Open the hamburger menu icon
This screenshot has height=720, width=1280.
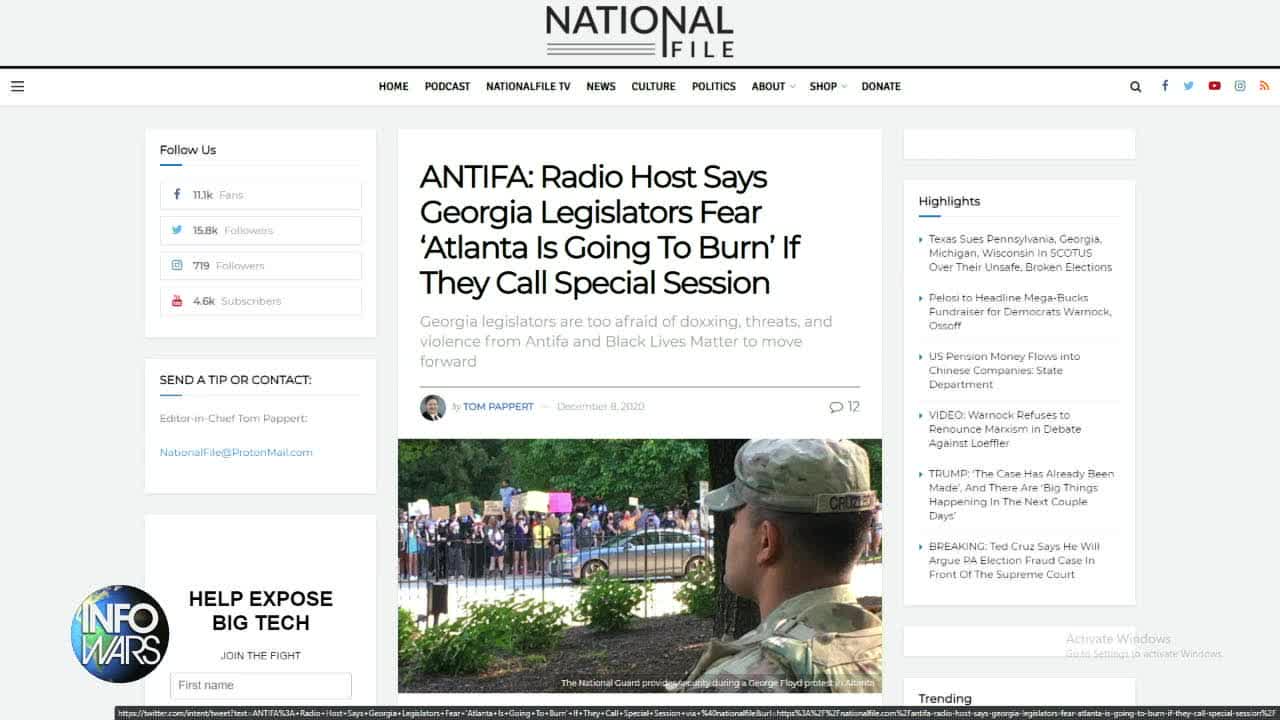pos(18,86)
